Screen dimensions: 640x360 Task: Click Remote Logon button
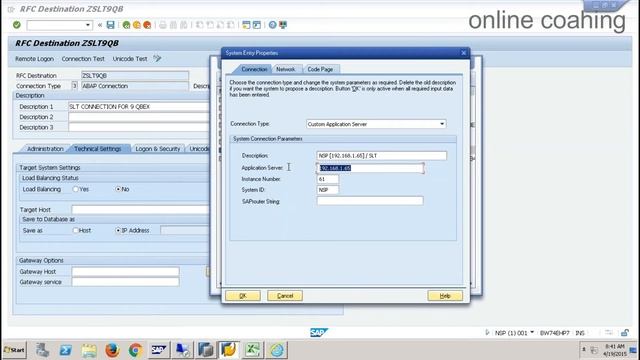(x=34, y=59)
